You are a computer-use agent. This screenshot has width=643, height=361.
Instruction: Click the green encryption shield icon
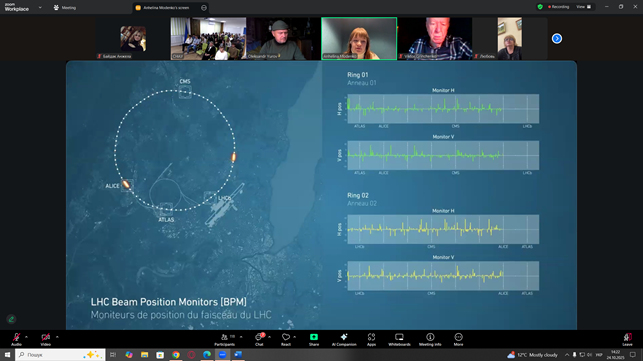tap(540, 7)
